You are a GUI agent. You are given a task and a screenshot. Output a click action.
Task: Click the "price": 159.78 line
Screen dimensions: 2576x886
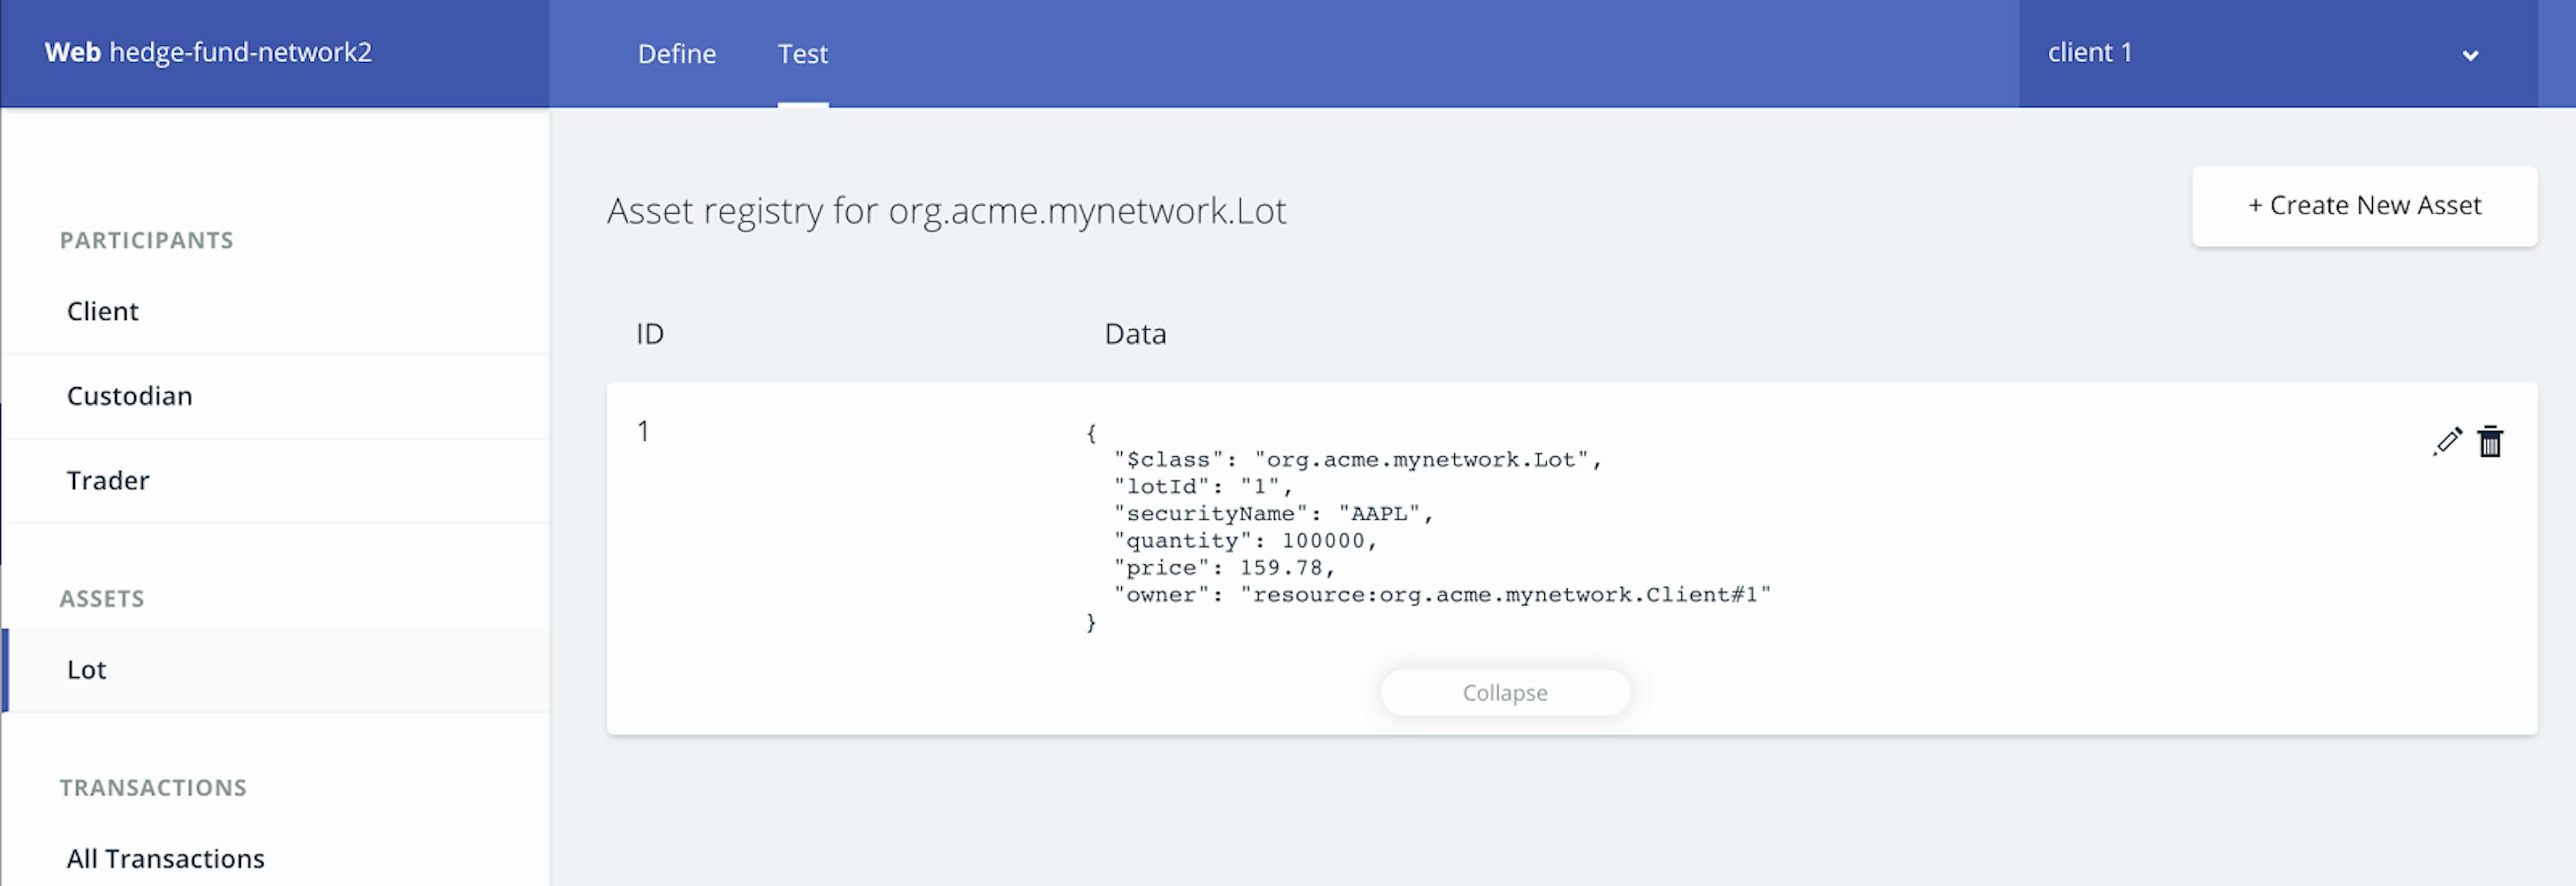coord(1225,567)
